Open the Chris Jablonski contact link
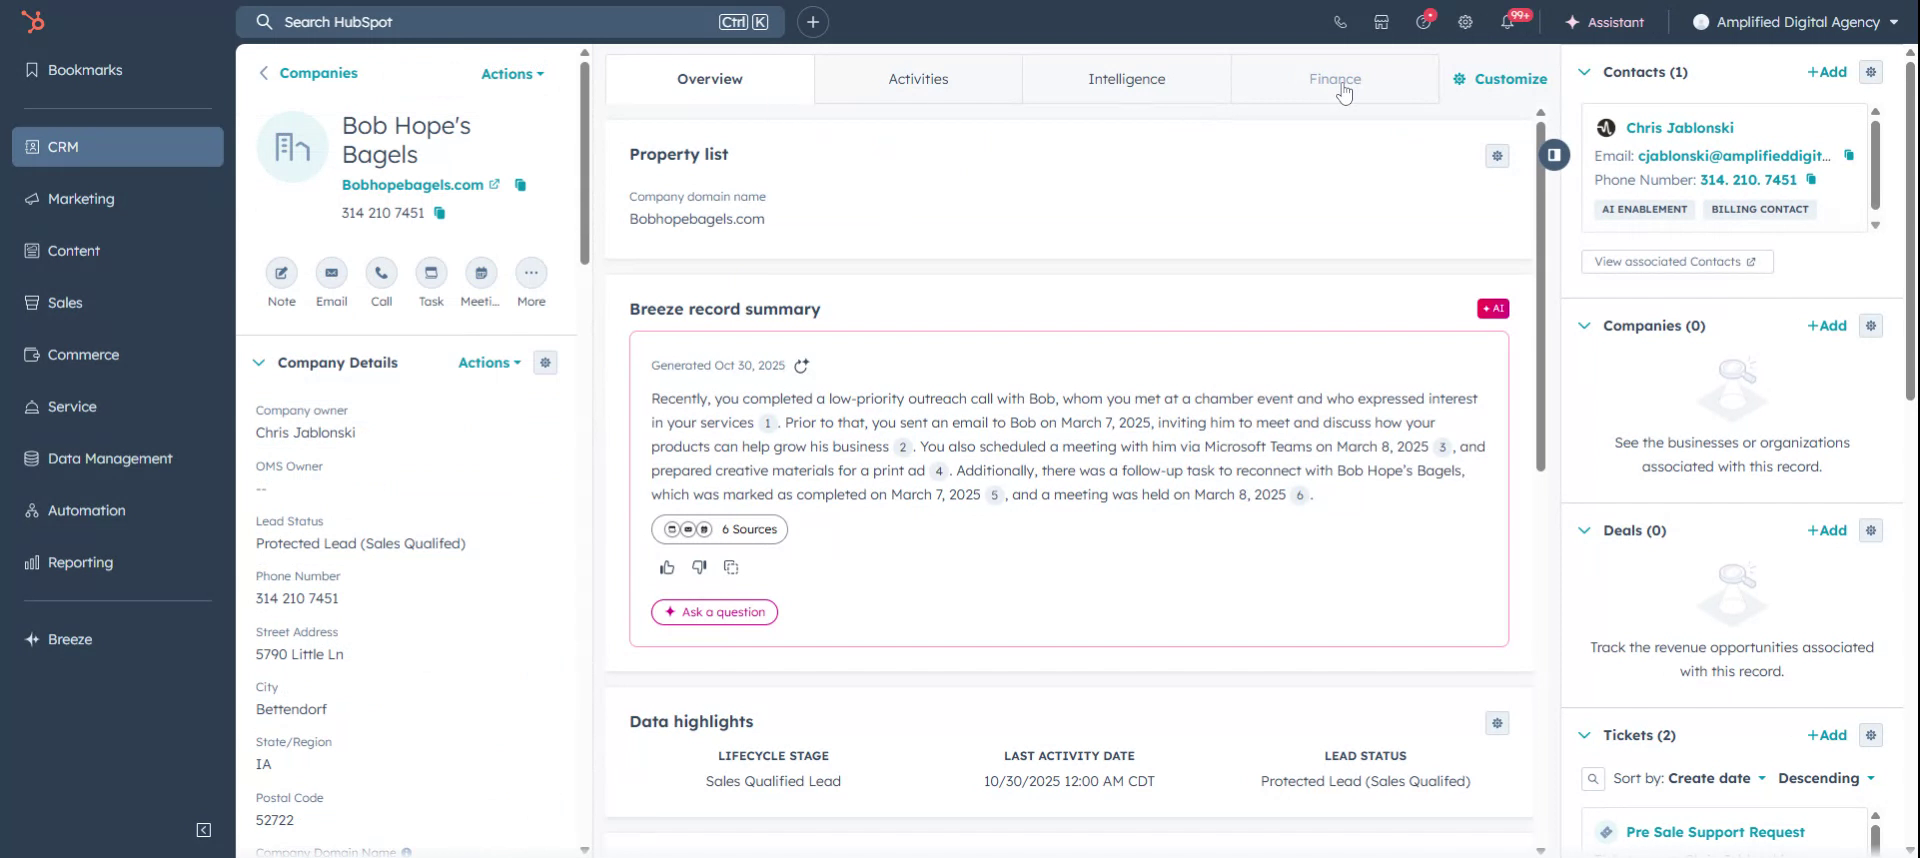The height and width of the screenshot is (858, 1920). pos(1680,128)
